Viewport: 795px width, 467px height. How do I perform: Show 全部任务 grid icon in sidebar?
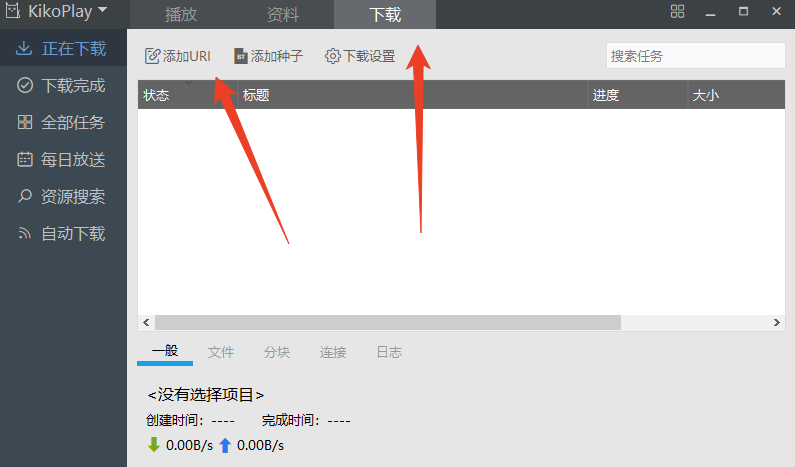coord(25,122)
